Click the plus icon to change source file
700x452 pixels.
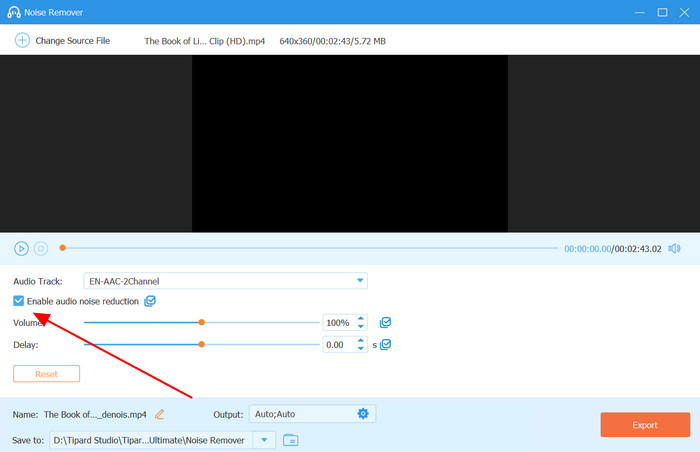coord(22,40)
